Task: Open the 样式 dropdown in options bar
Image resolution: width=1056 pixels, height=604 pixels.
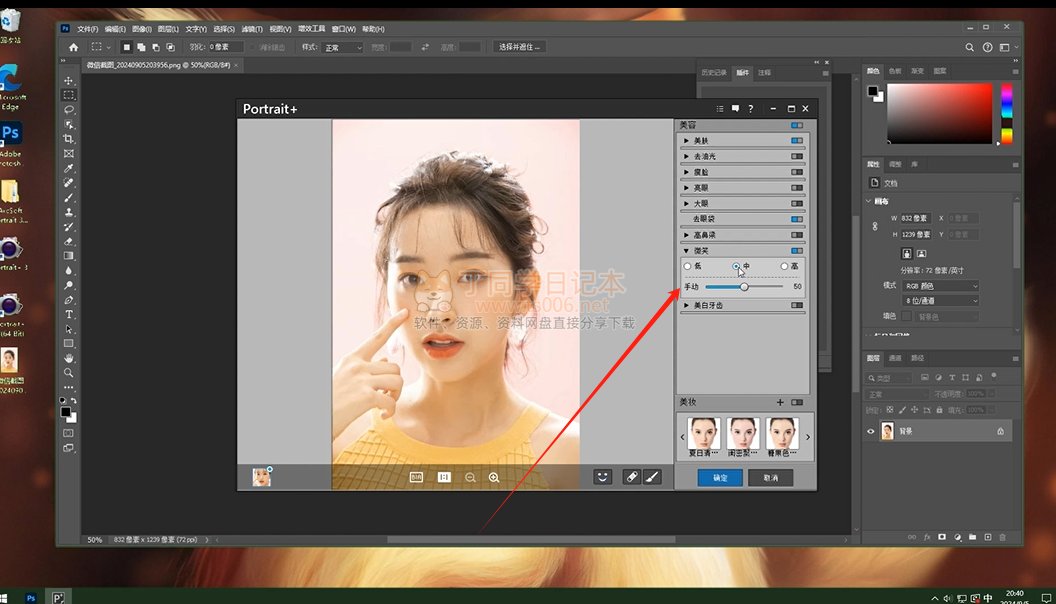Action: pyautogui.click(x=344, y=47)
